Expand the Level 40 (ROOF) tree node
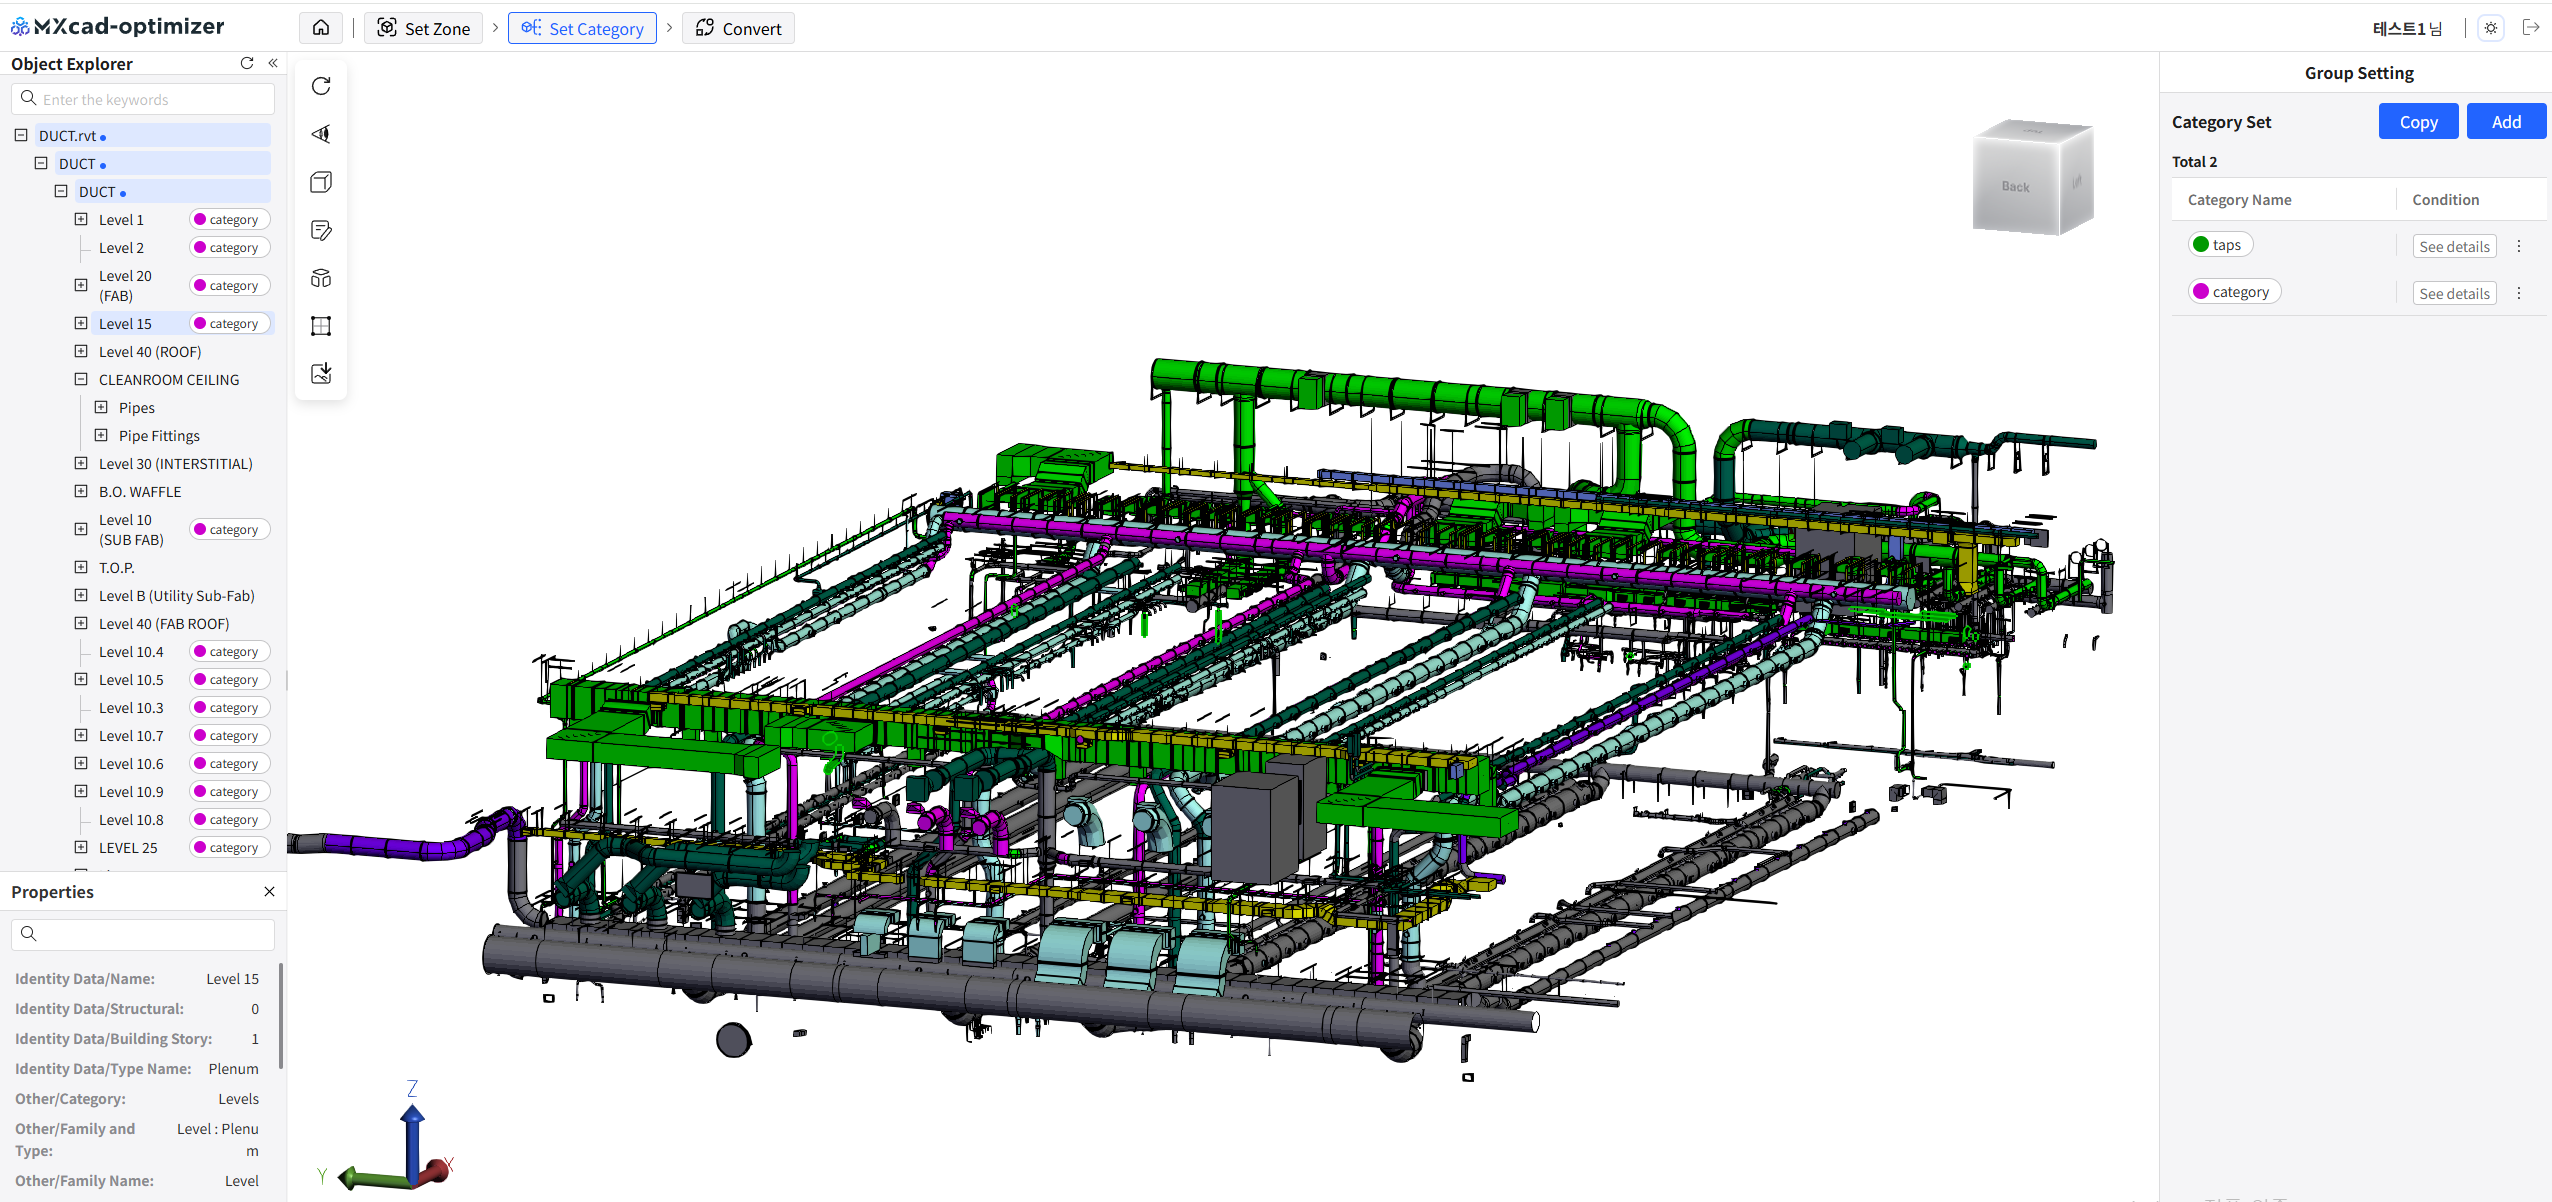 point(81,351)
